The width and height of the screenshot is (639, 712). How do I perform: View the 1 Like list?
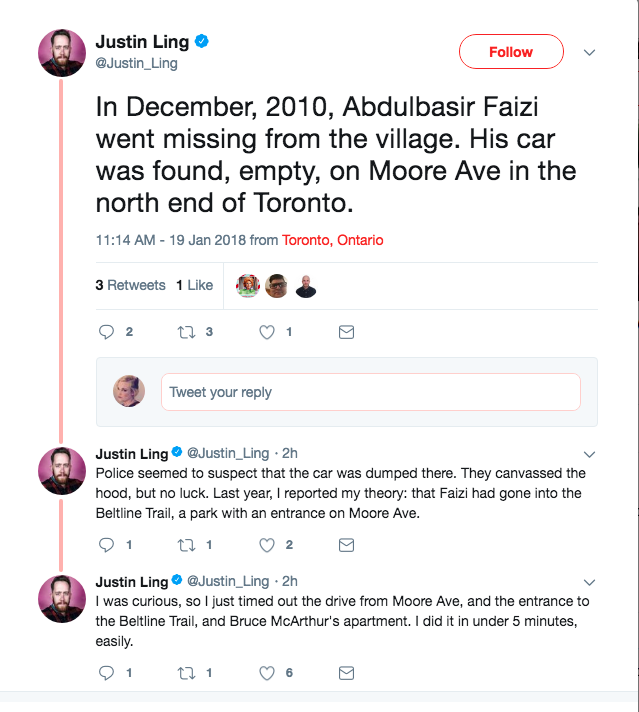click(194, 285)
